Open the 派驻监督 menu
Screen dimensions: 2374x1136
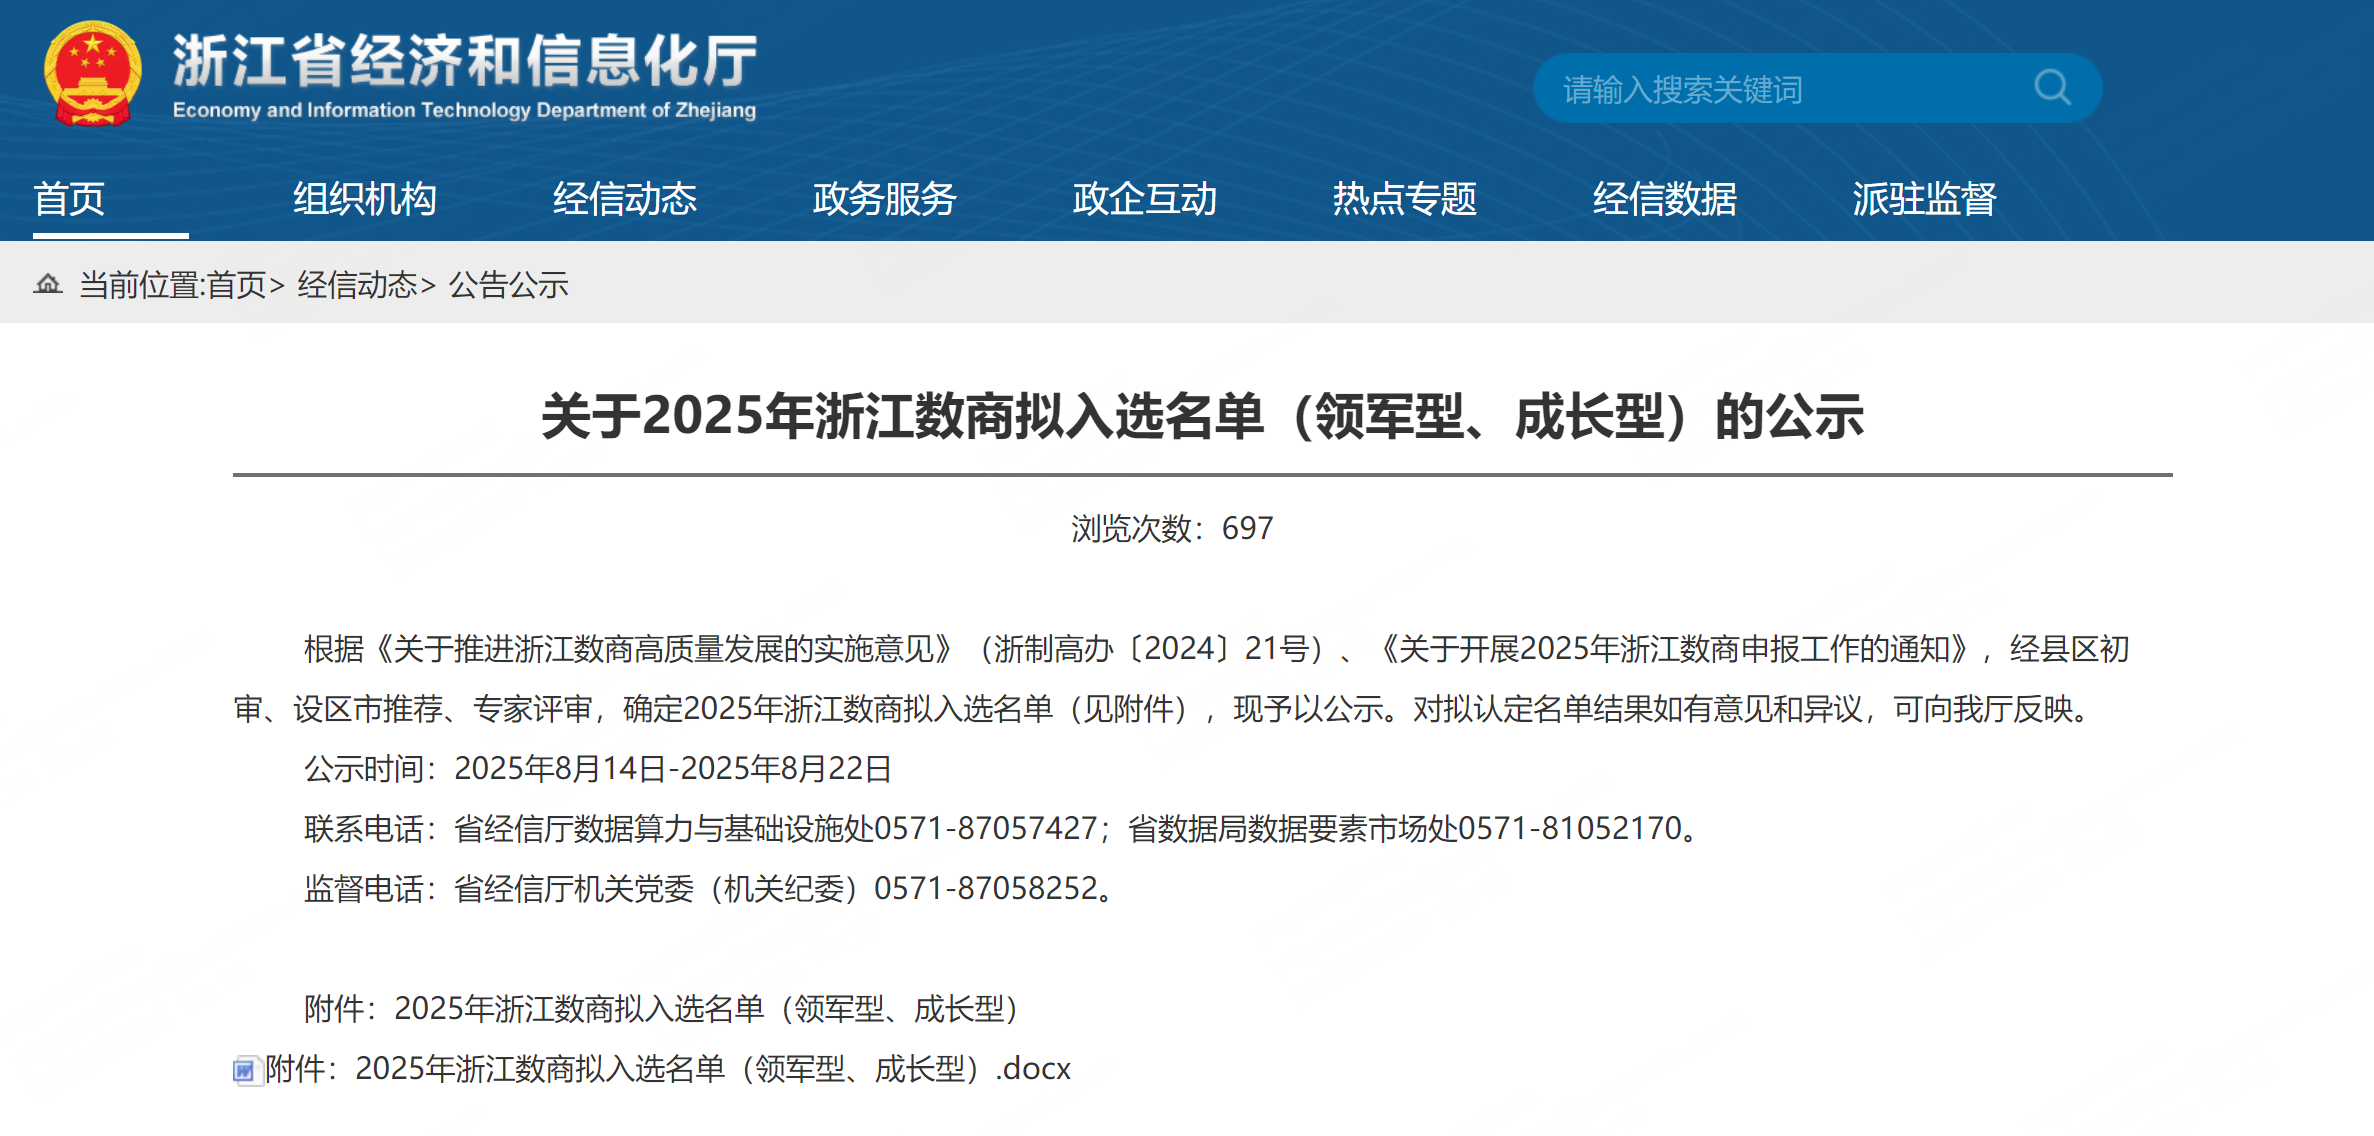[1925, 199]
